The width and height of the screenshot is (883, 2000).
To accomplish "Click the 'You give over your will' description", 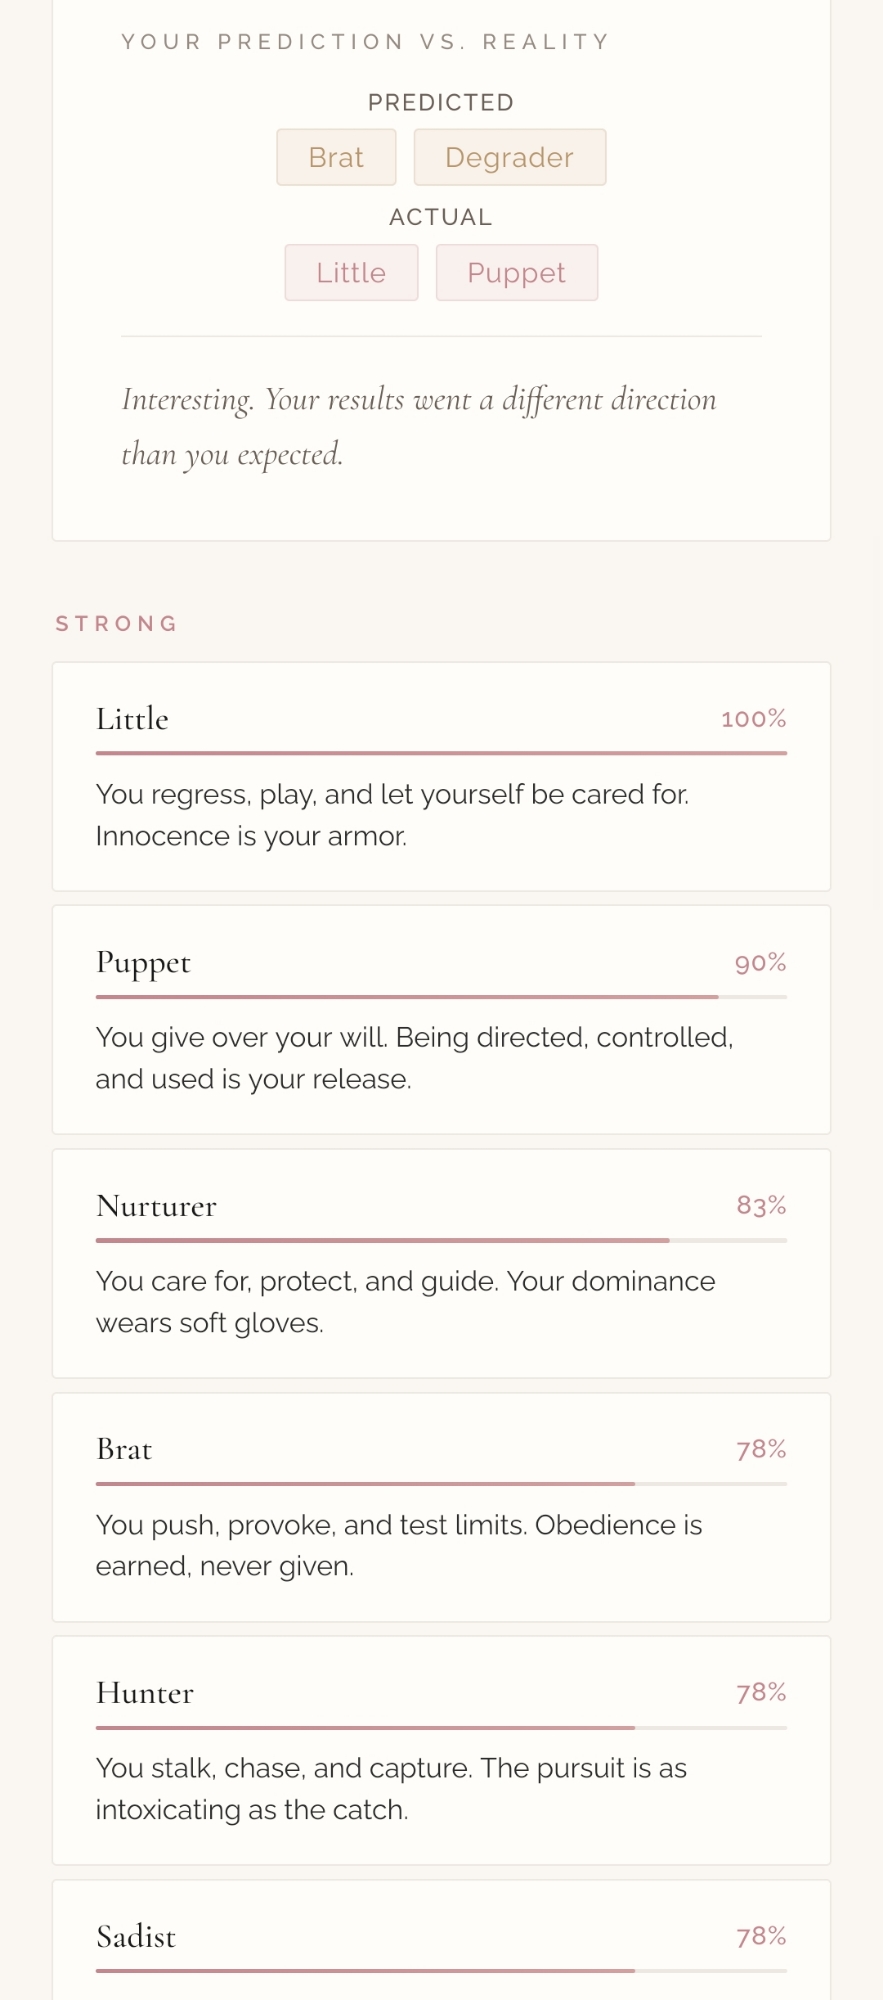I will pyautogui.click(x=414, y=1058).
